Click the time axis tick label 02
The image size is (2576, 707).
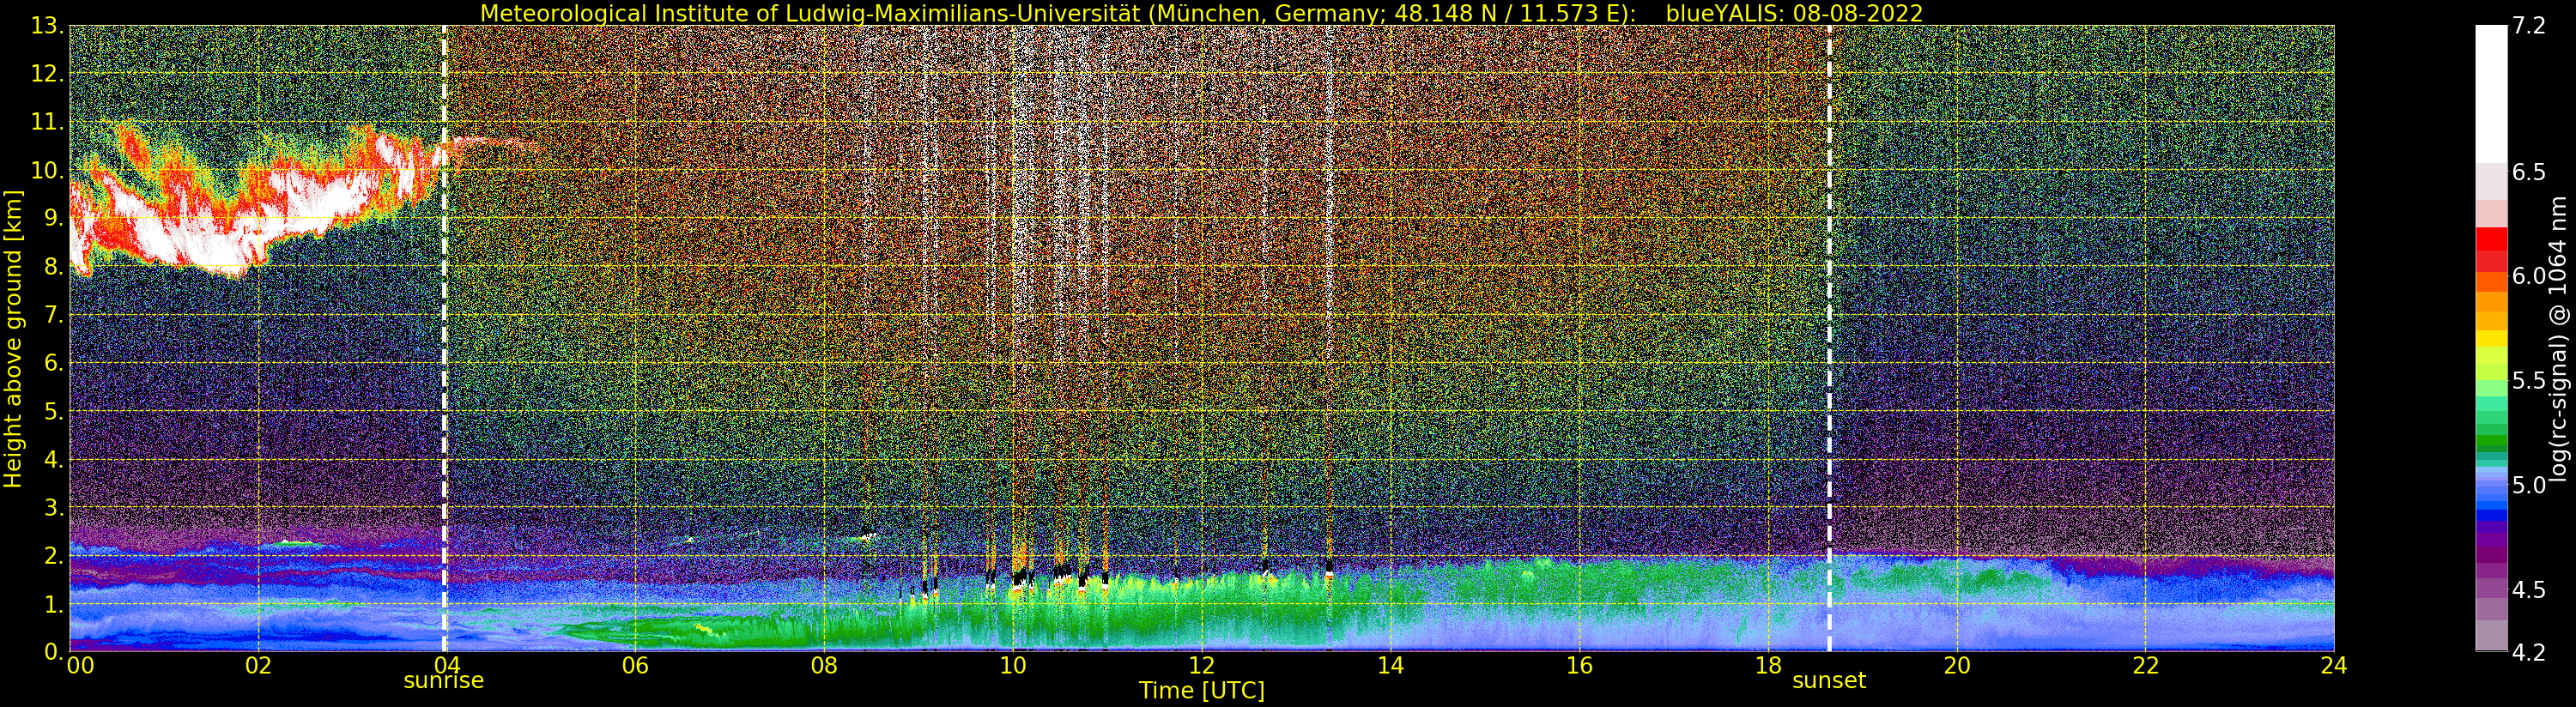click(258, 665)
